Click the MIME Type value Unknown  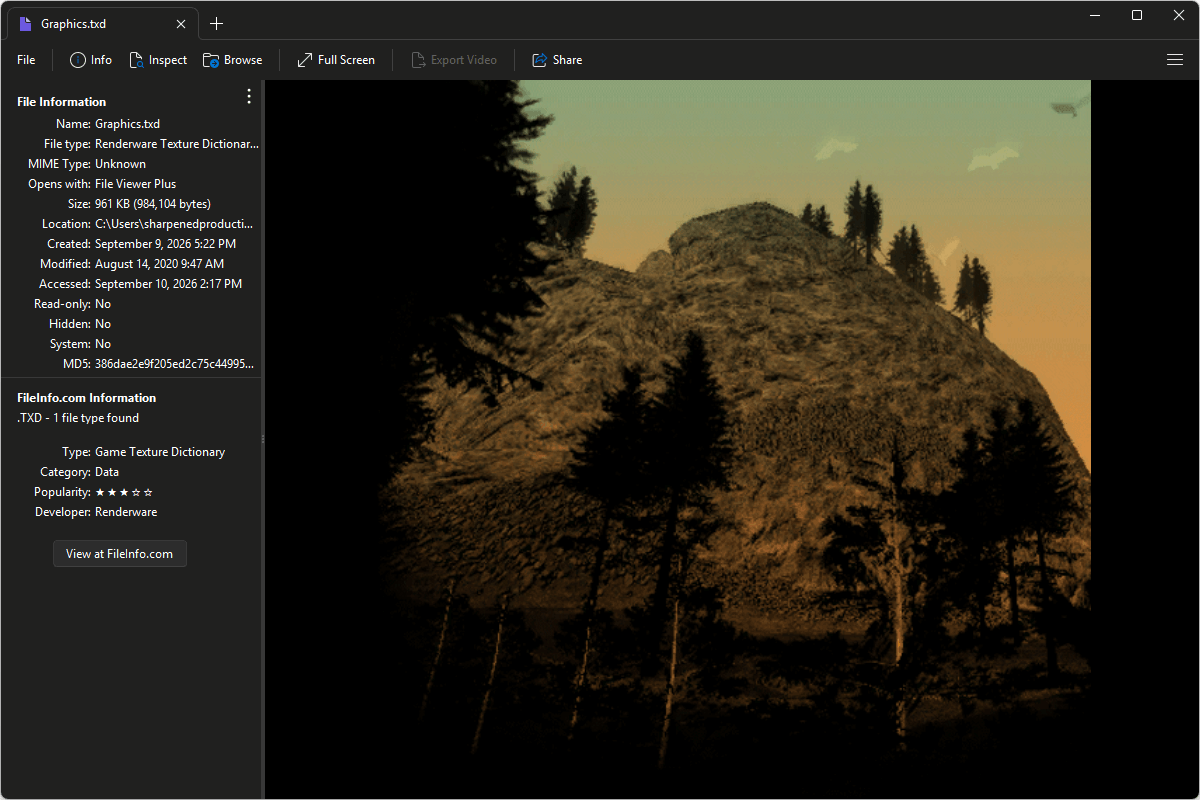pos(120,164)
